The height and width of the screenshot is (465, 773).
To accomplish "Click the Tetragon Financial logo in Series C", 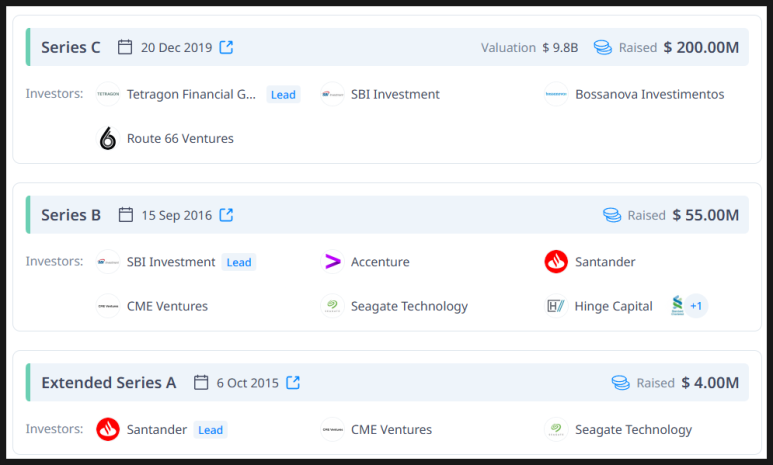I will pyautogui.click(x=108, y=94).
